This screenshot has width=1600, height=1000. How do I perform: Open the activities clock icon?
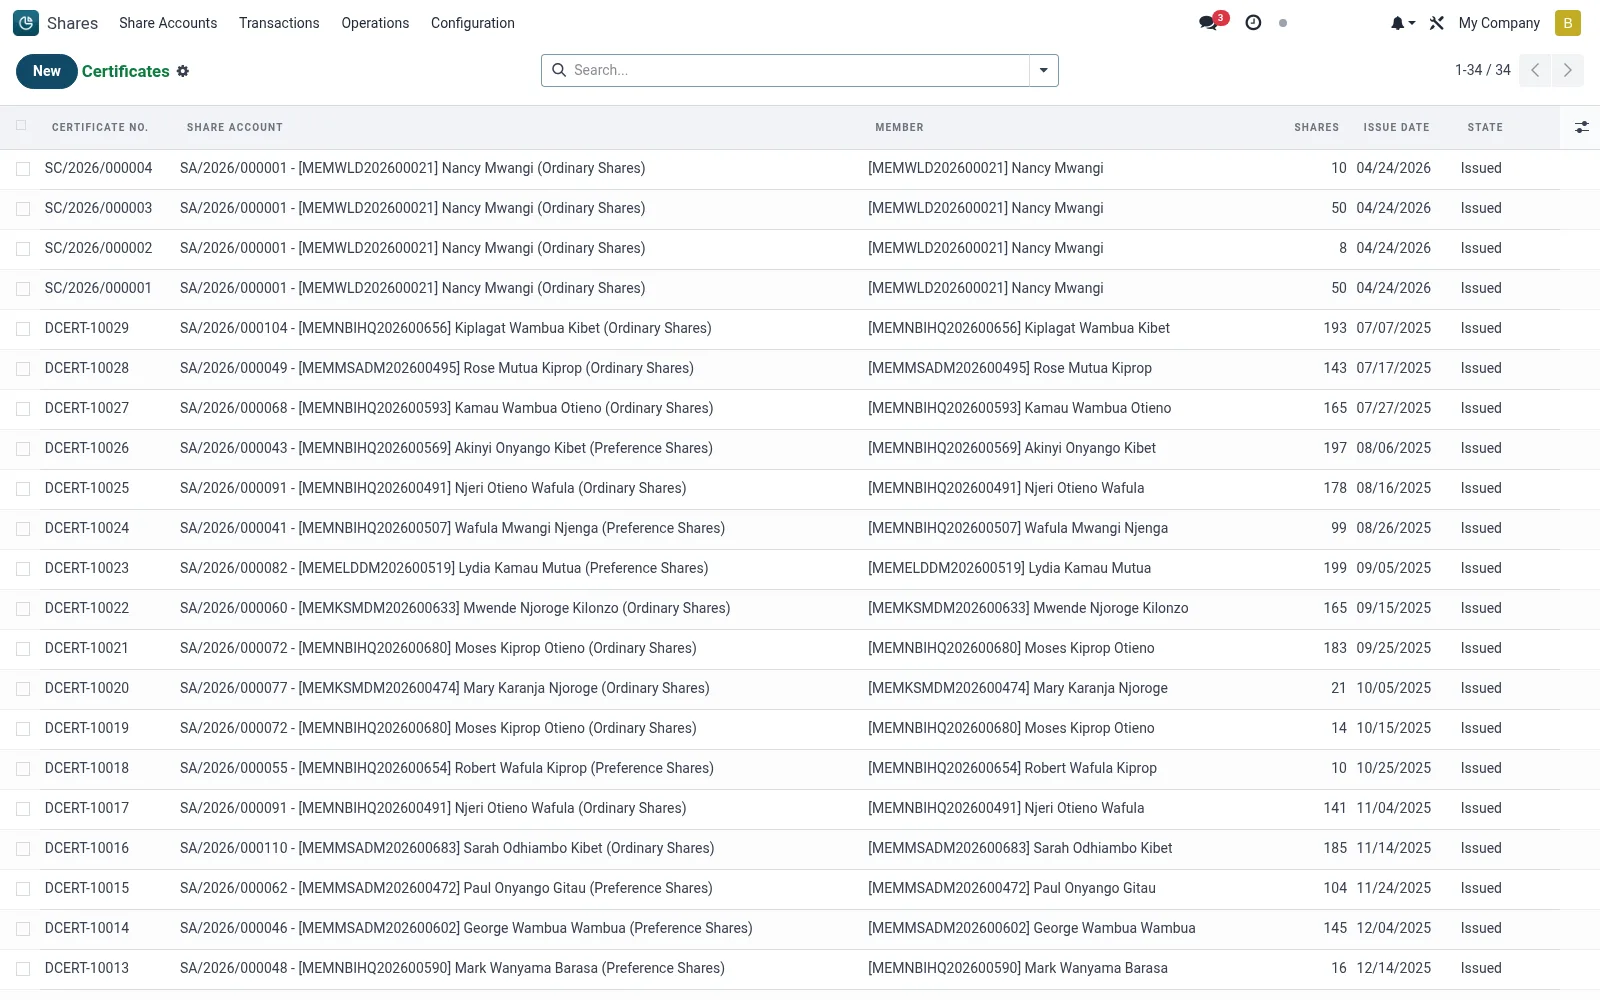coord(1253,23)
